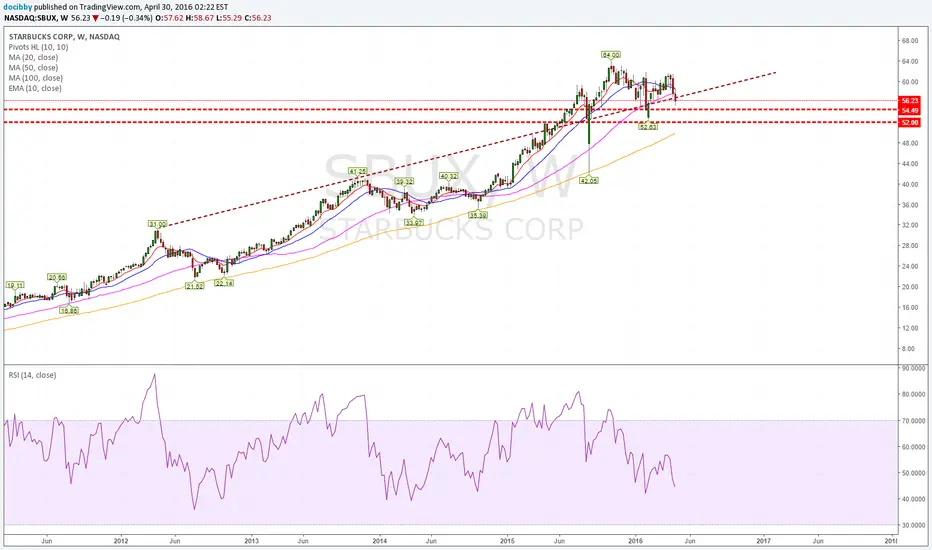Select the EMA (10, close) indicator label
Screen dimensions: 932x550
(x=35, y=88)
